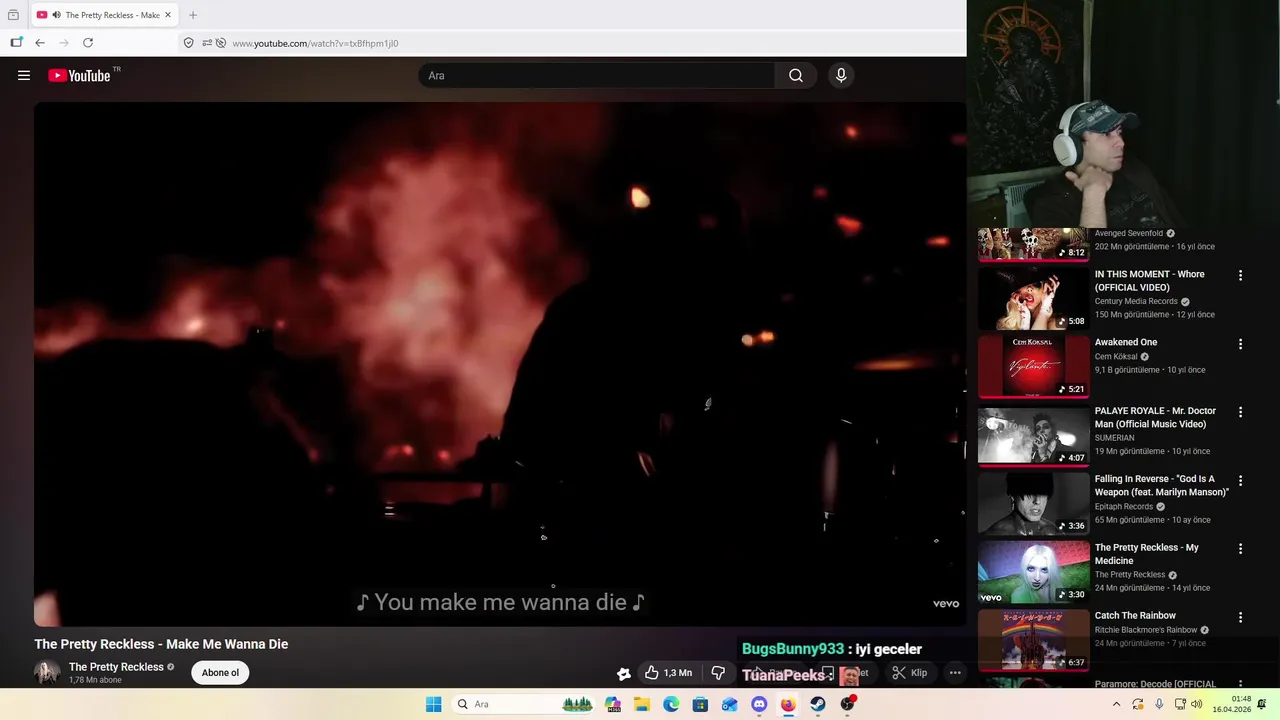Open options menu for Falling In Reverse video

[x=1240, y=480]
